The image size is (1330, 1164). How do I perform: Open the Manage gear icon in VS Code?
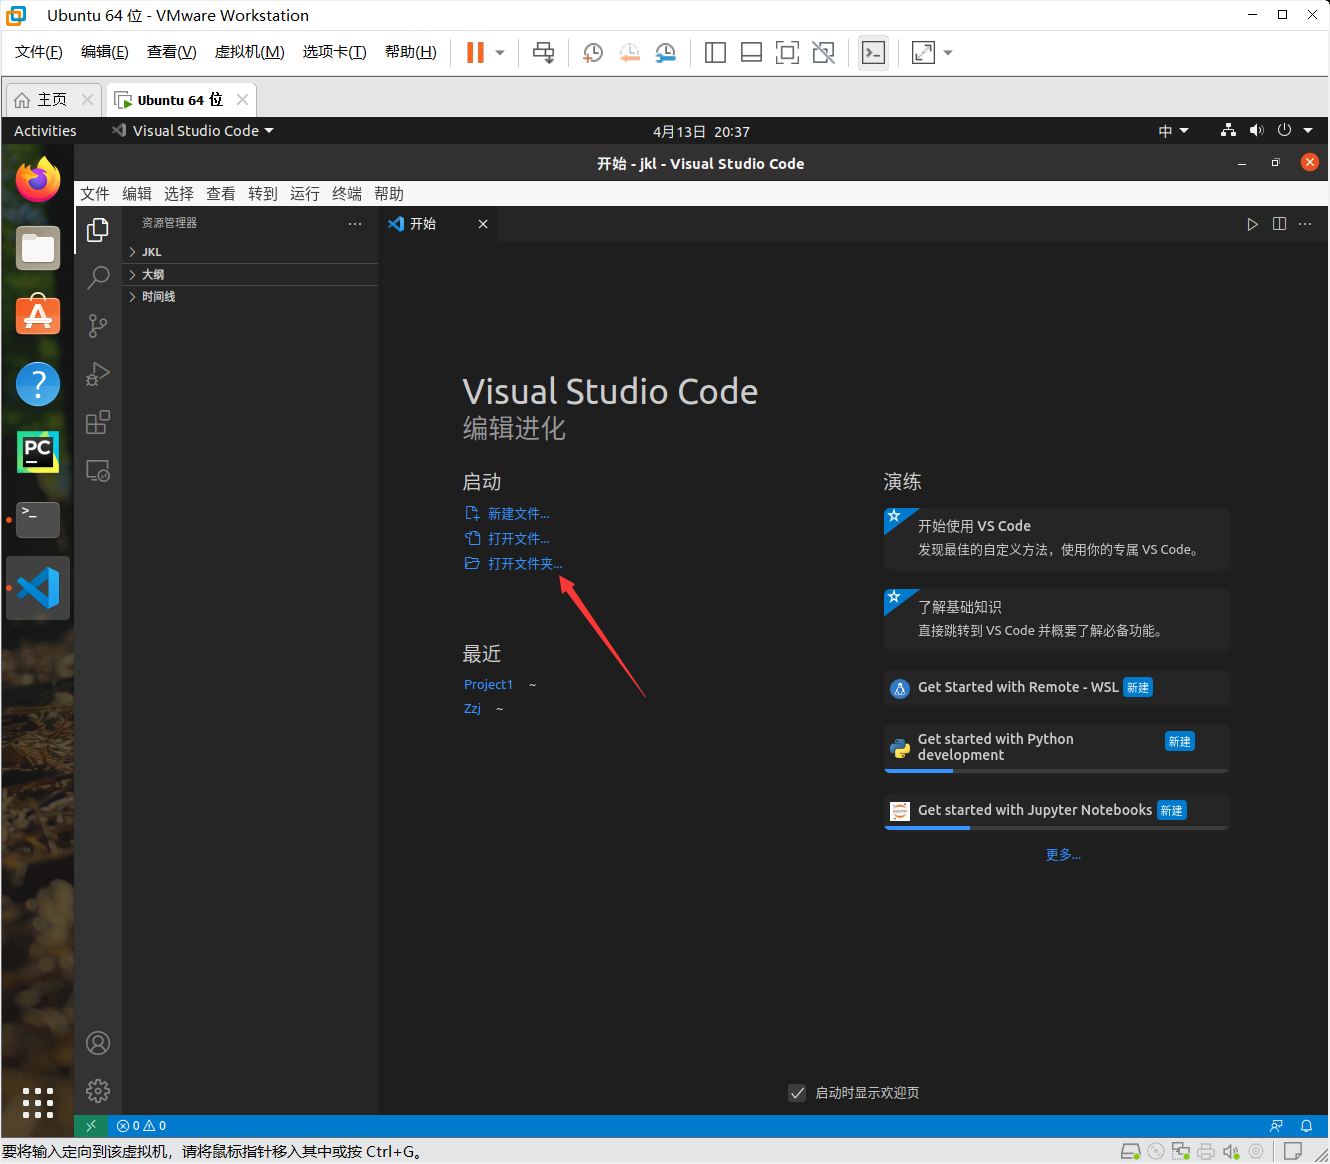(x=98, y=1091)
